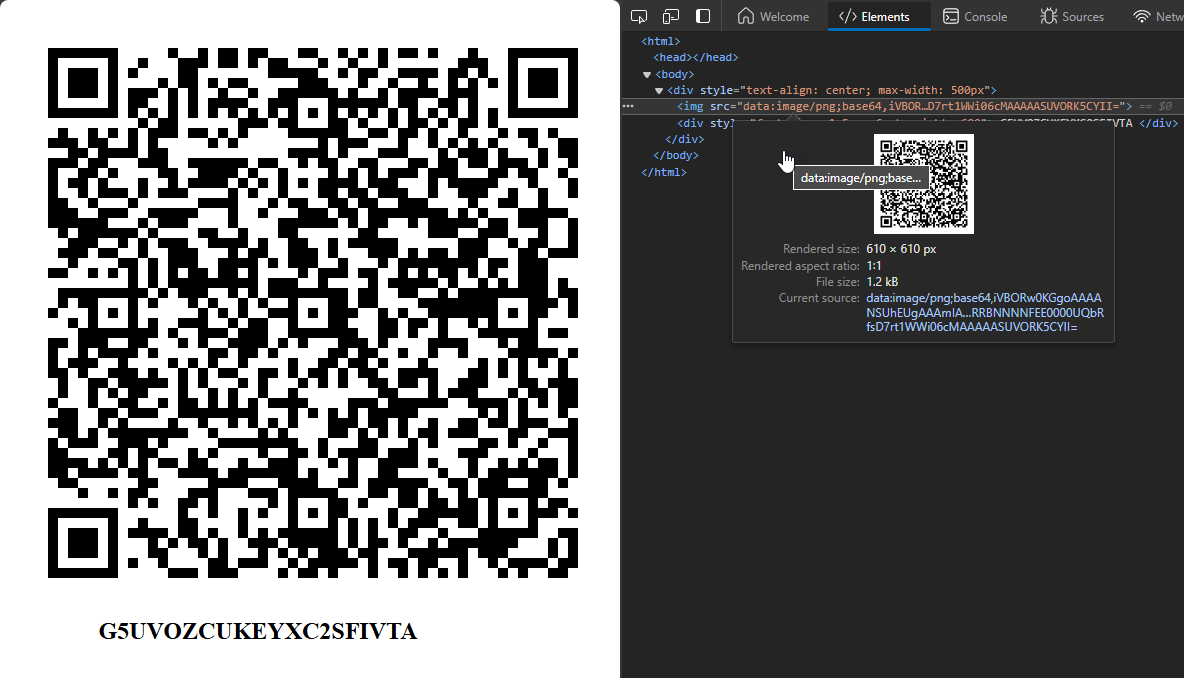The height and width of the screenshot is (678, 1184).
Task: Open the Sources panel
Action: click(1072, 16)
